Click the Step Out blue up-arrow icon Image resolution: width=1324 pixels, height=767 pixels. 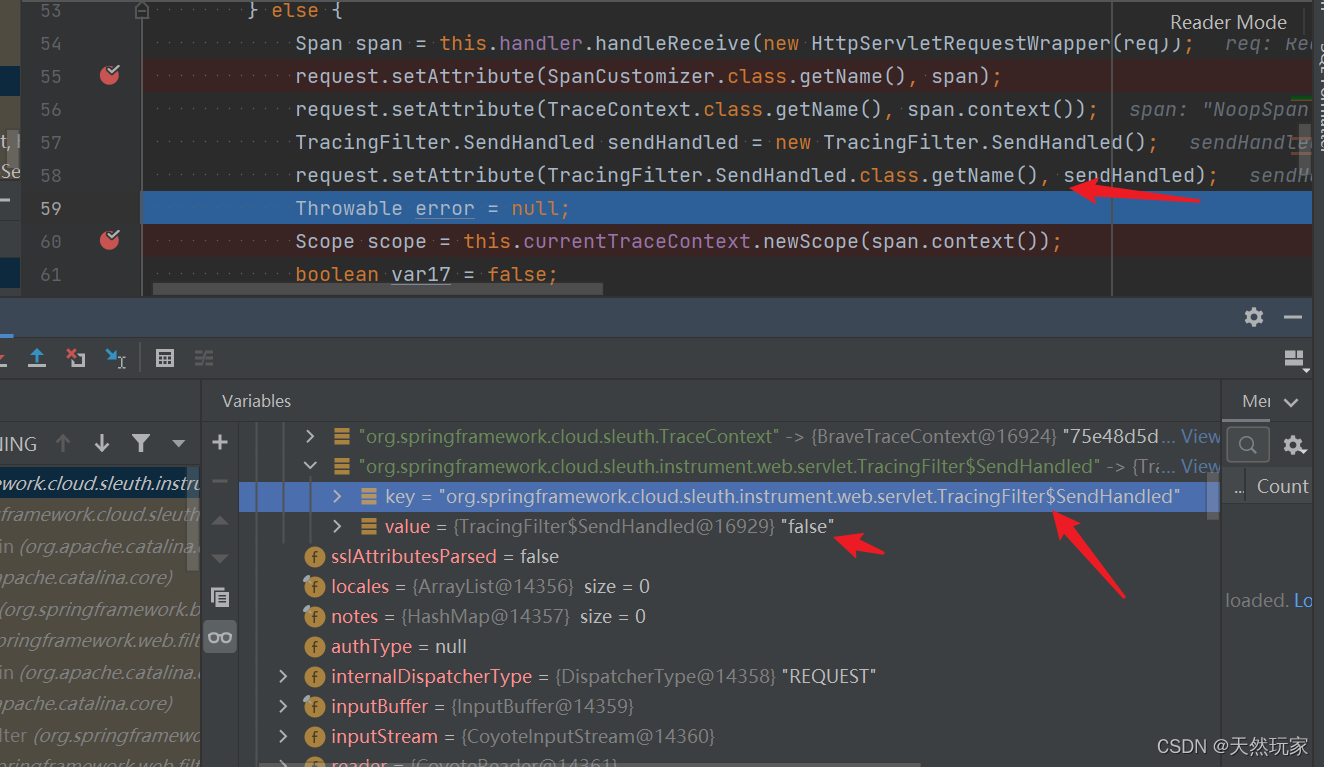[37, 358]
